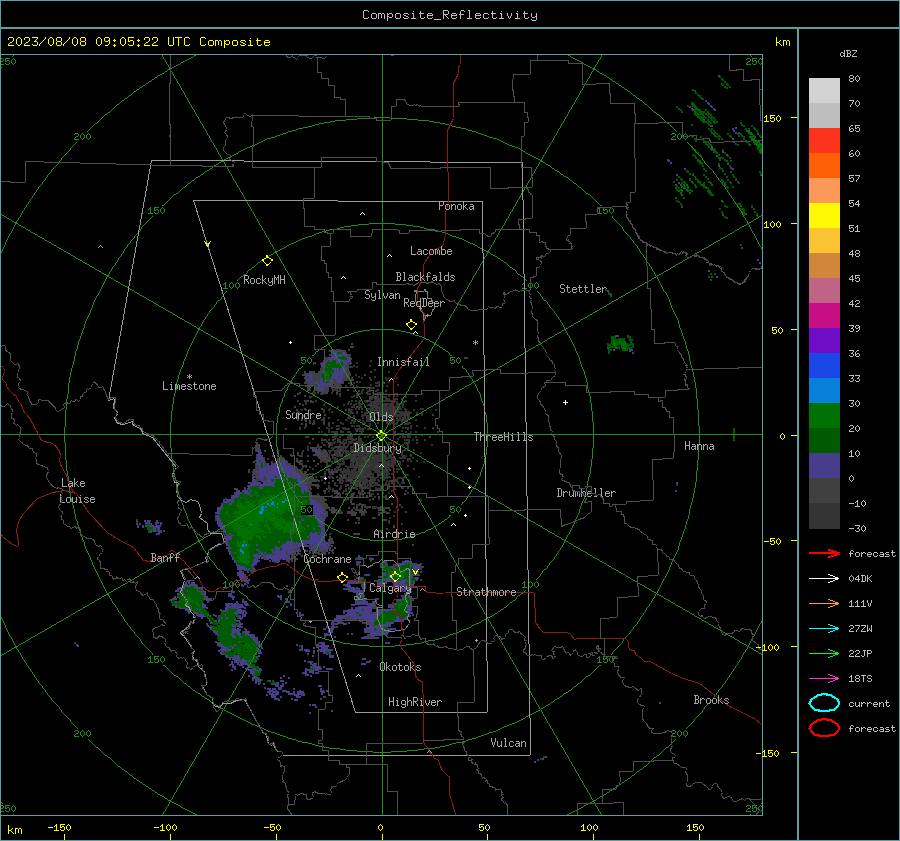Click the ThreeHills label
Image resolution: width=900 pixels, height=841 pixels.
tap(503, 437)
